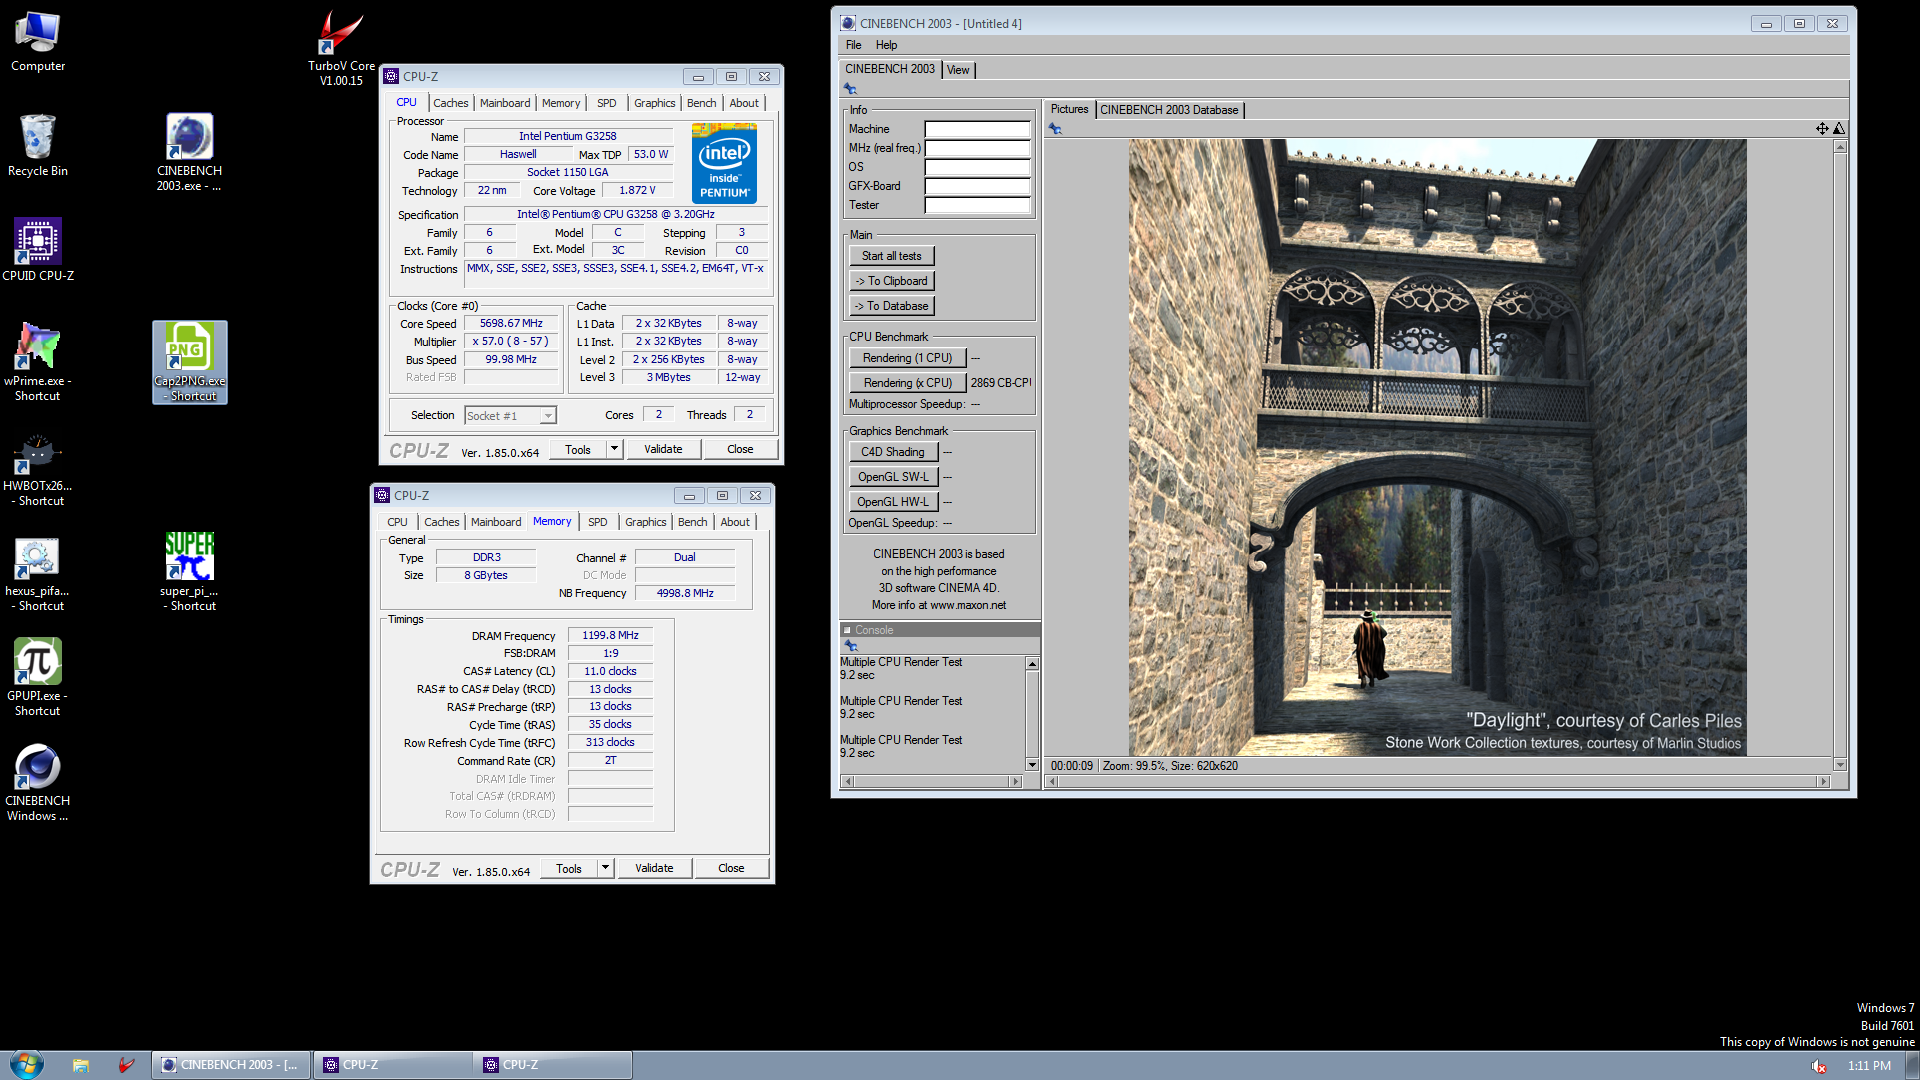Open SPD tab in Memory CPU-Z window

coord(597,522)
